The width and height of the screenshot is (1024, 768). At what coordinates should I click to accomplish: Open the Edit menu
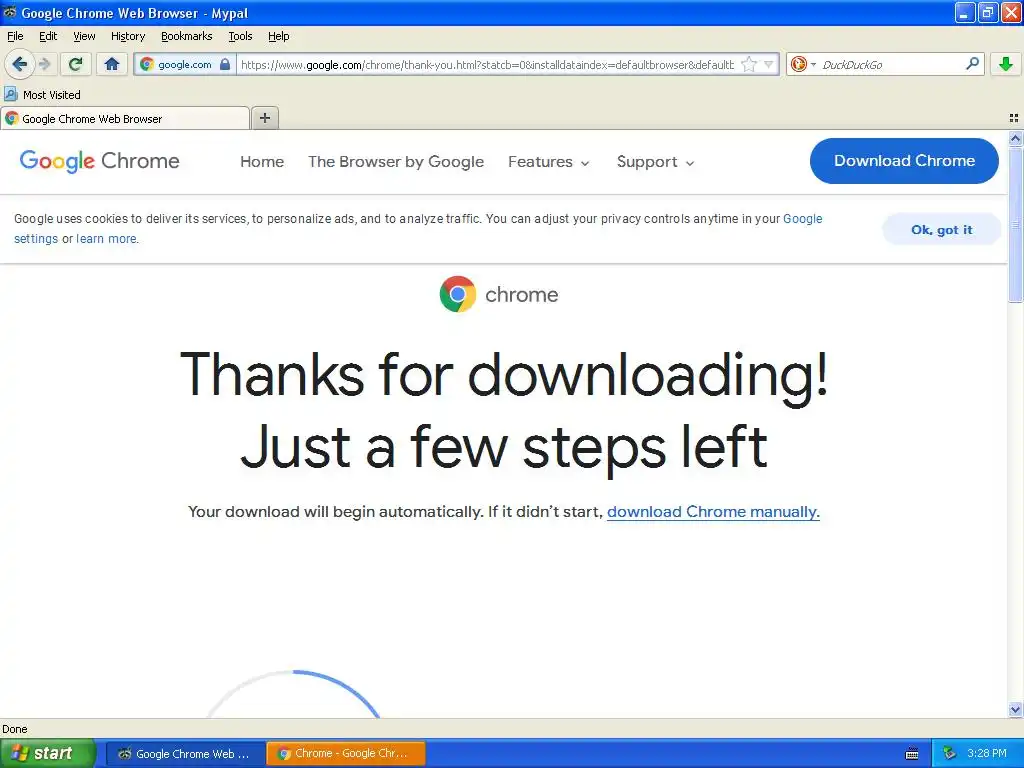tap(48, 36)
